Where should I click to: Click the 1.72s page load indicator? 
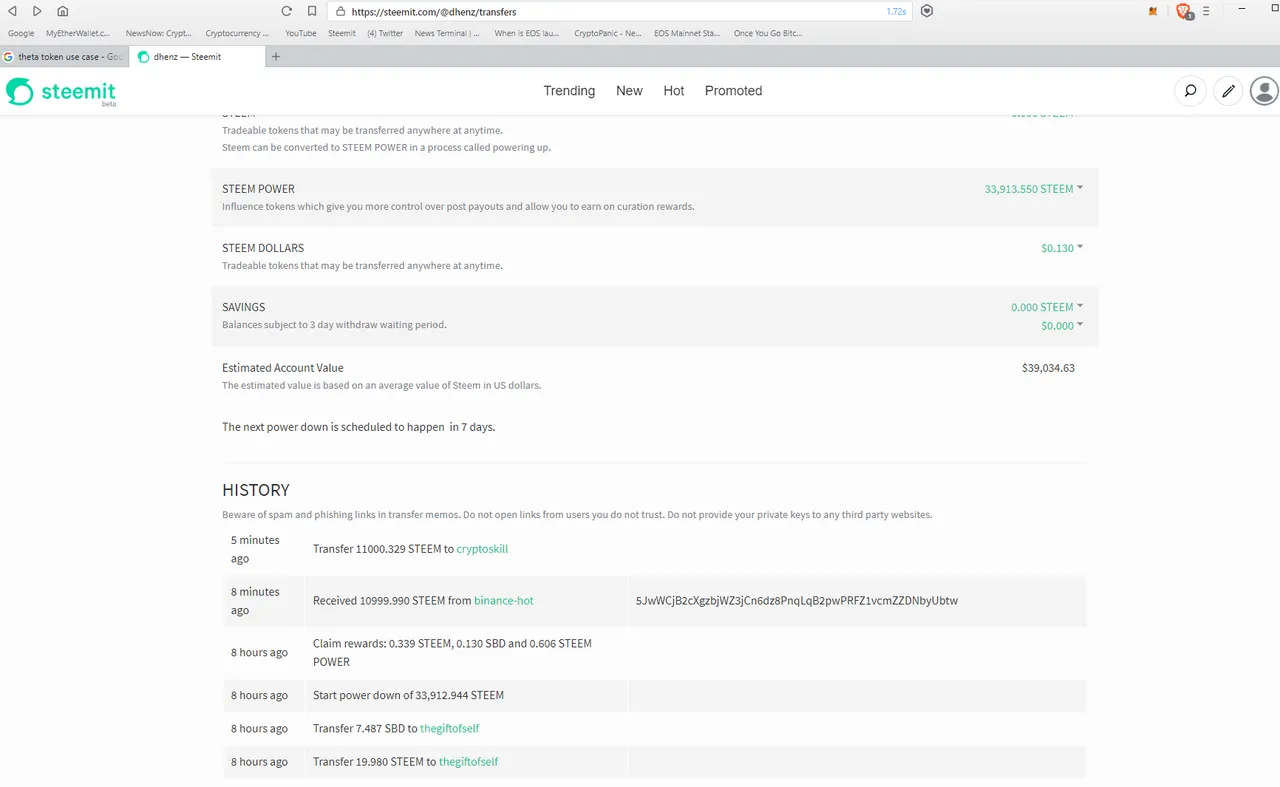point(896,12)
